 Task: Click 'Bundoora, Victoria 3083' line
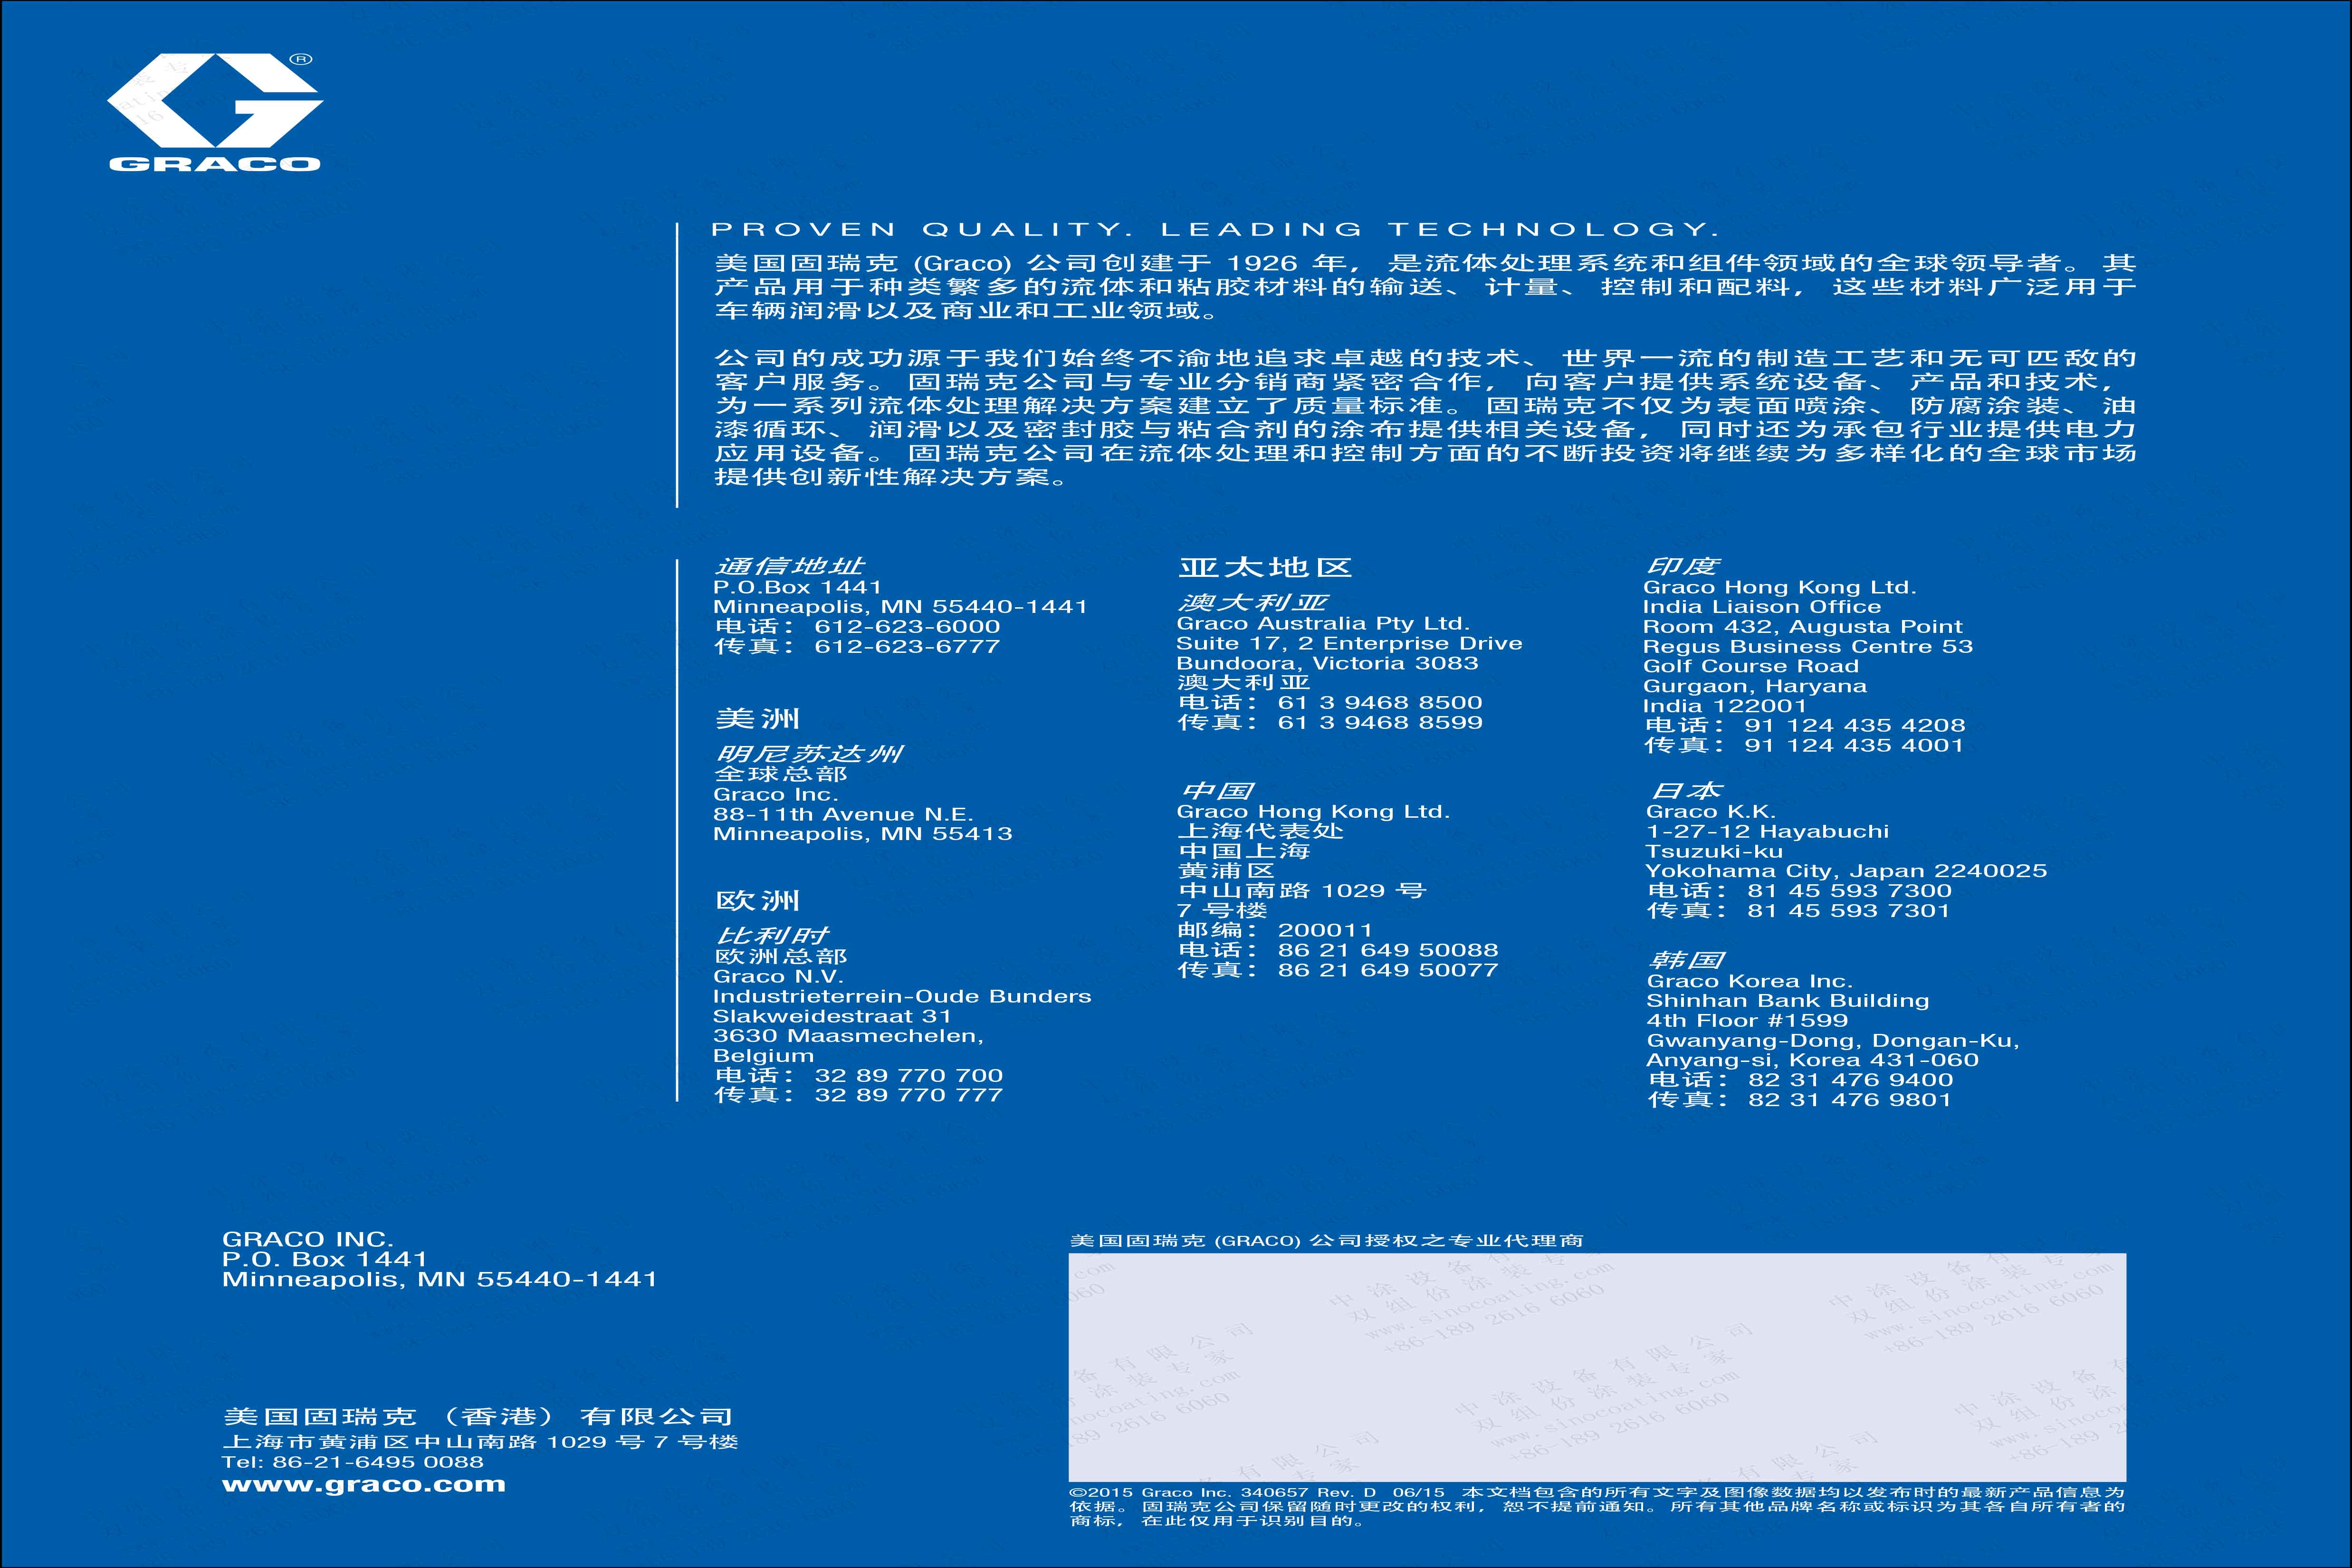(1327, 664)
